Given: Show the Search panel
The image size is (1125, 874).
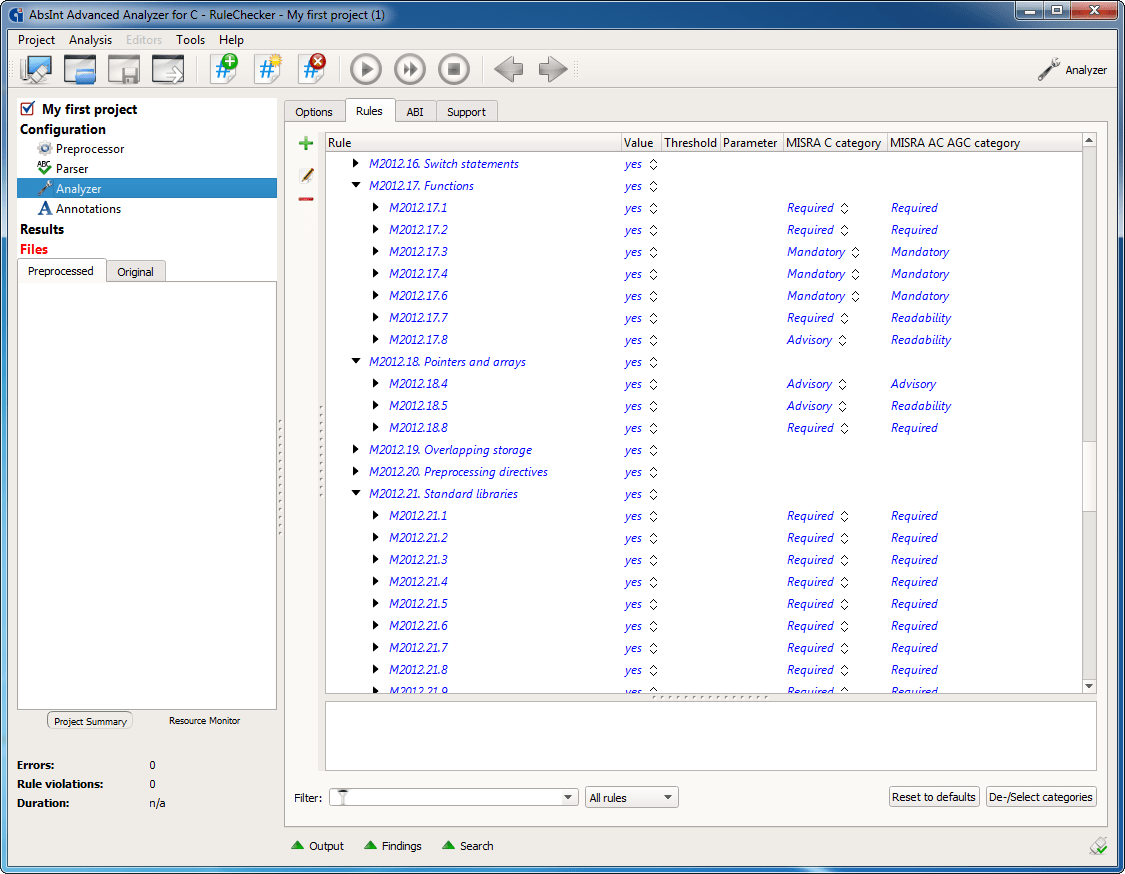Looking at the screenshot, I should pyautogui.click(x=468, y=846).
